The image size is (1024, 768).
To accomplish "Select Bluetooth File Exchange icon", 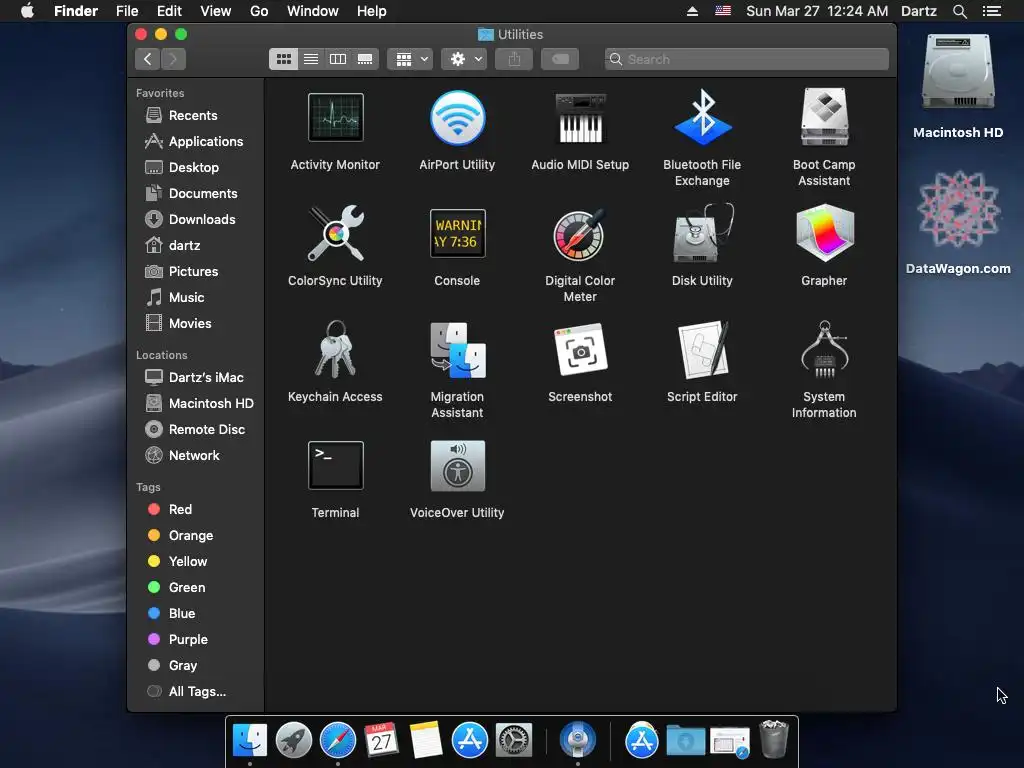I will pos(702,118).
